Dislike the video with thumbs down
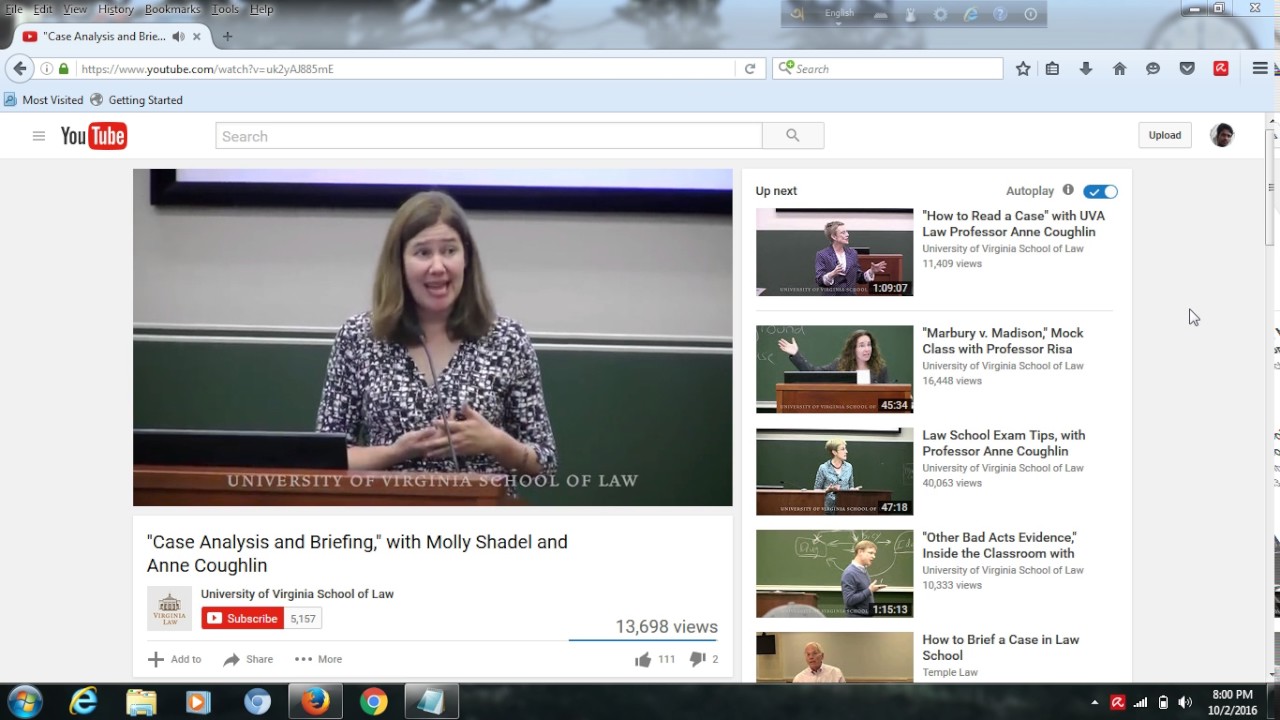 pyautogui.click(x=698, y=659)
